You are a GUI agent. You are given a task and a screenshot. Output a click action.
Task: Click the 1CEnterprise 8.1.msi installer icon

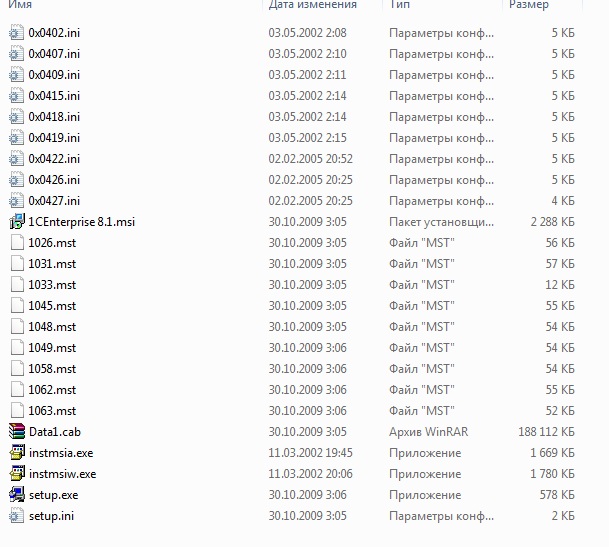[17, 221]
